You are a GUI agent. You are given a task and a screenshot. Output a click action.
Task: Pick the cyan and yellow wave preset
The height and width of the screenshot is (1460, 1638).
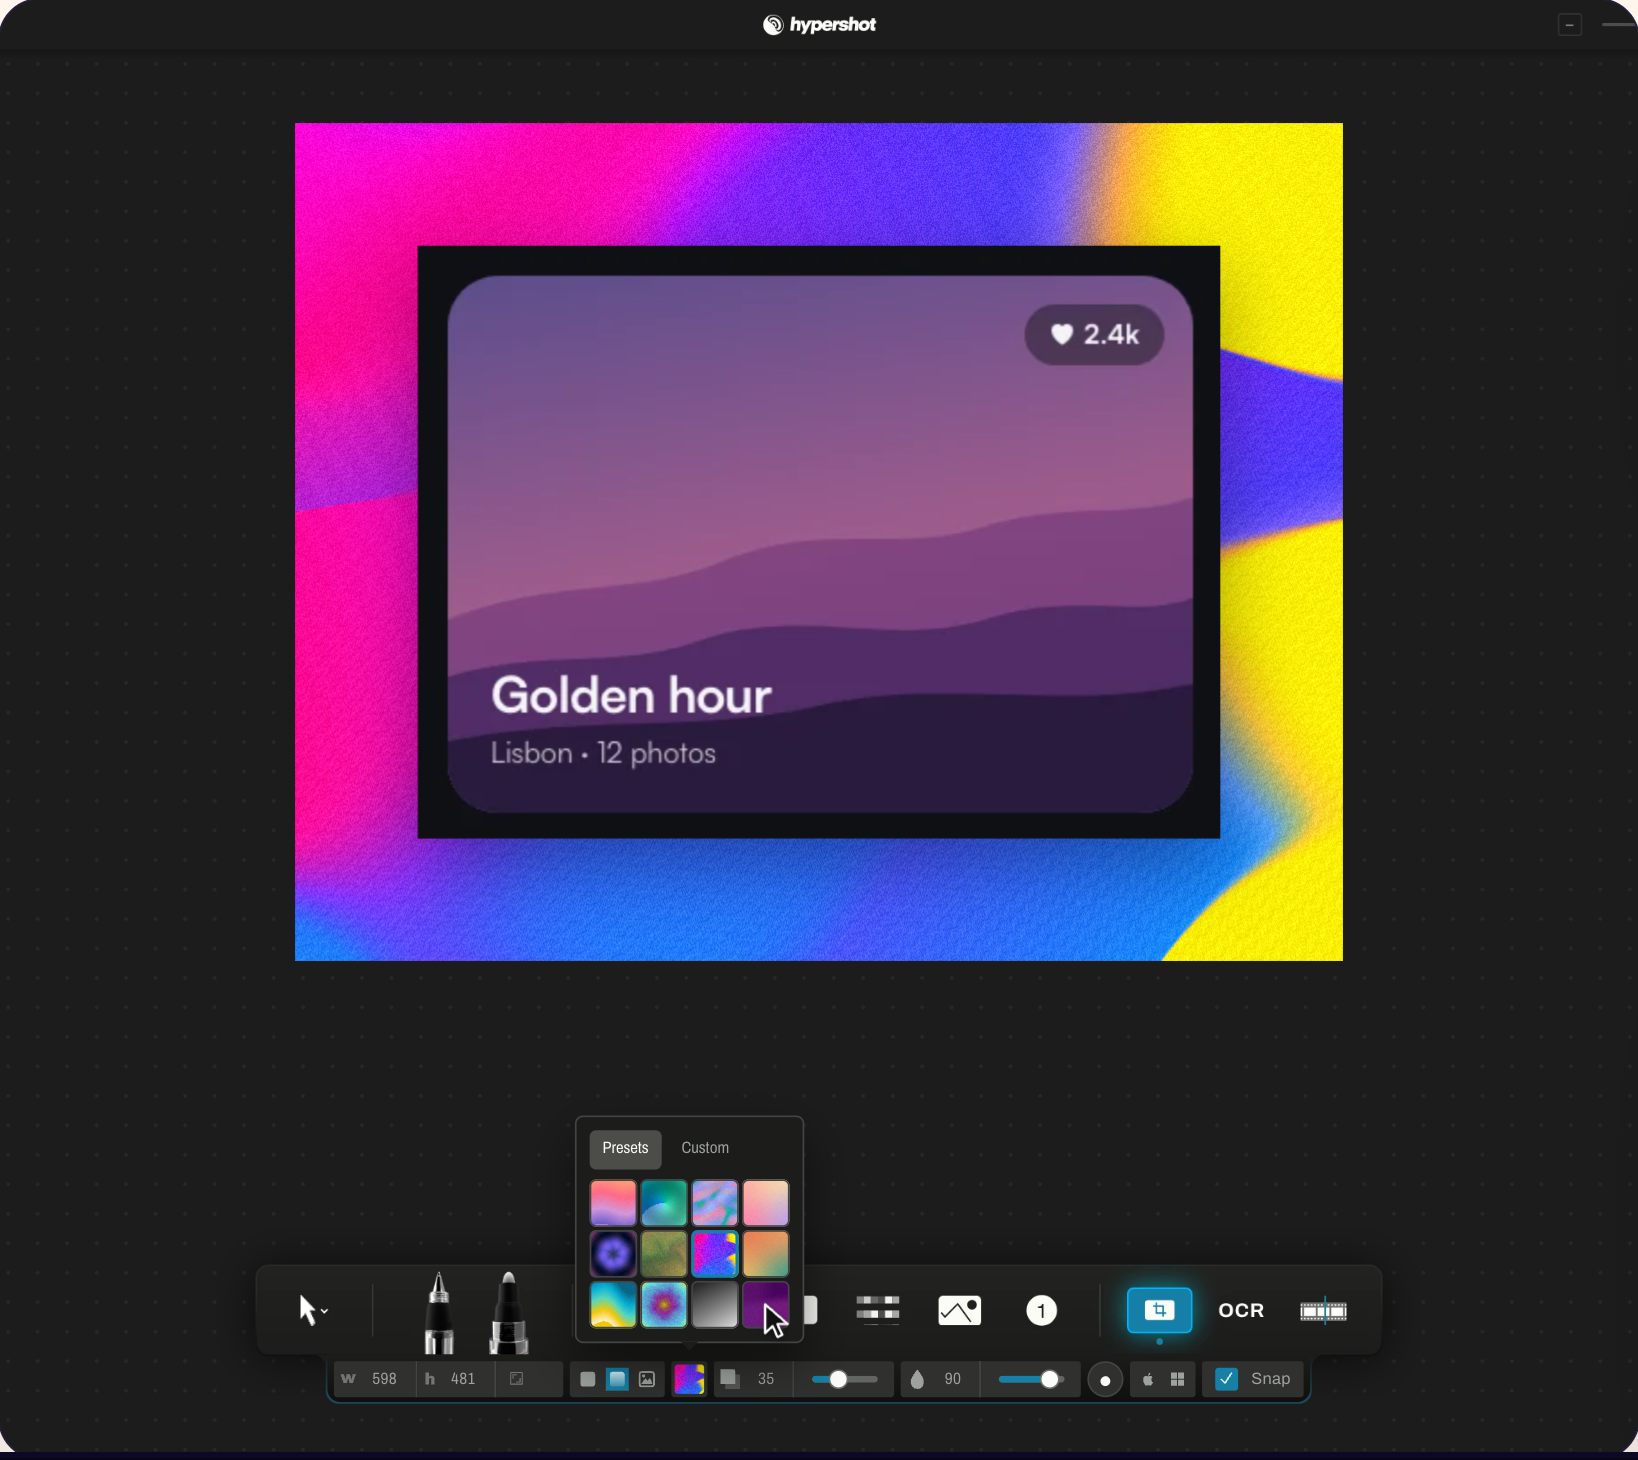(x=613, y=1305)
